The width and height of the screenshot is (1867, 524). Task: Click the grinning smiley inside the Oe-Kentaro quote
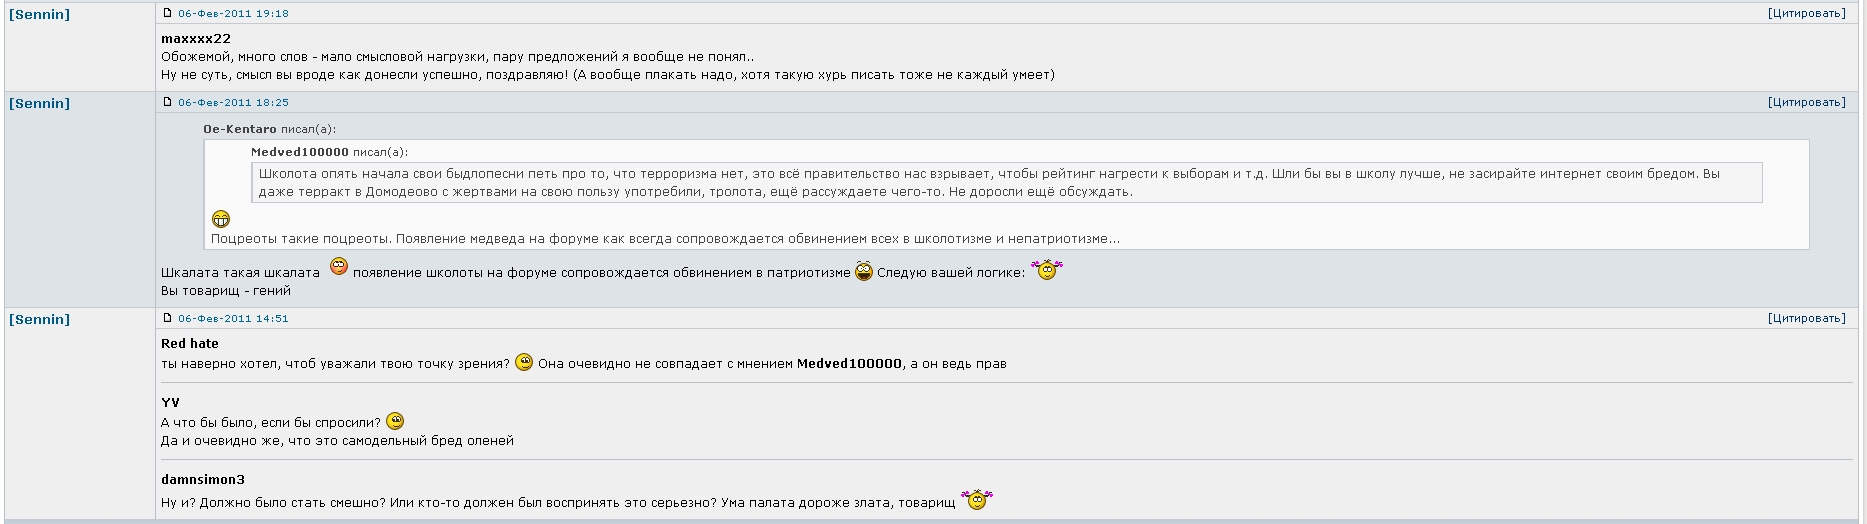[221, 219]
